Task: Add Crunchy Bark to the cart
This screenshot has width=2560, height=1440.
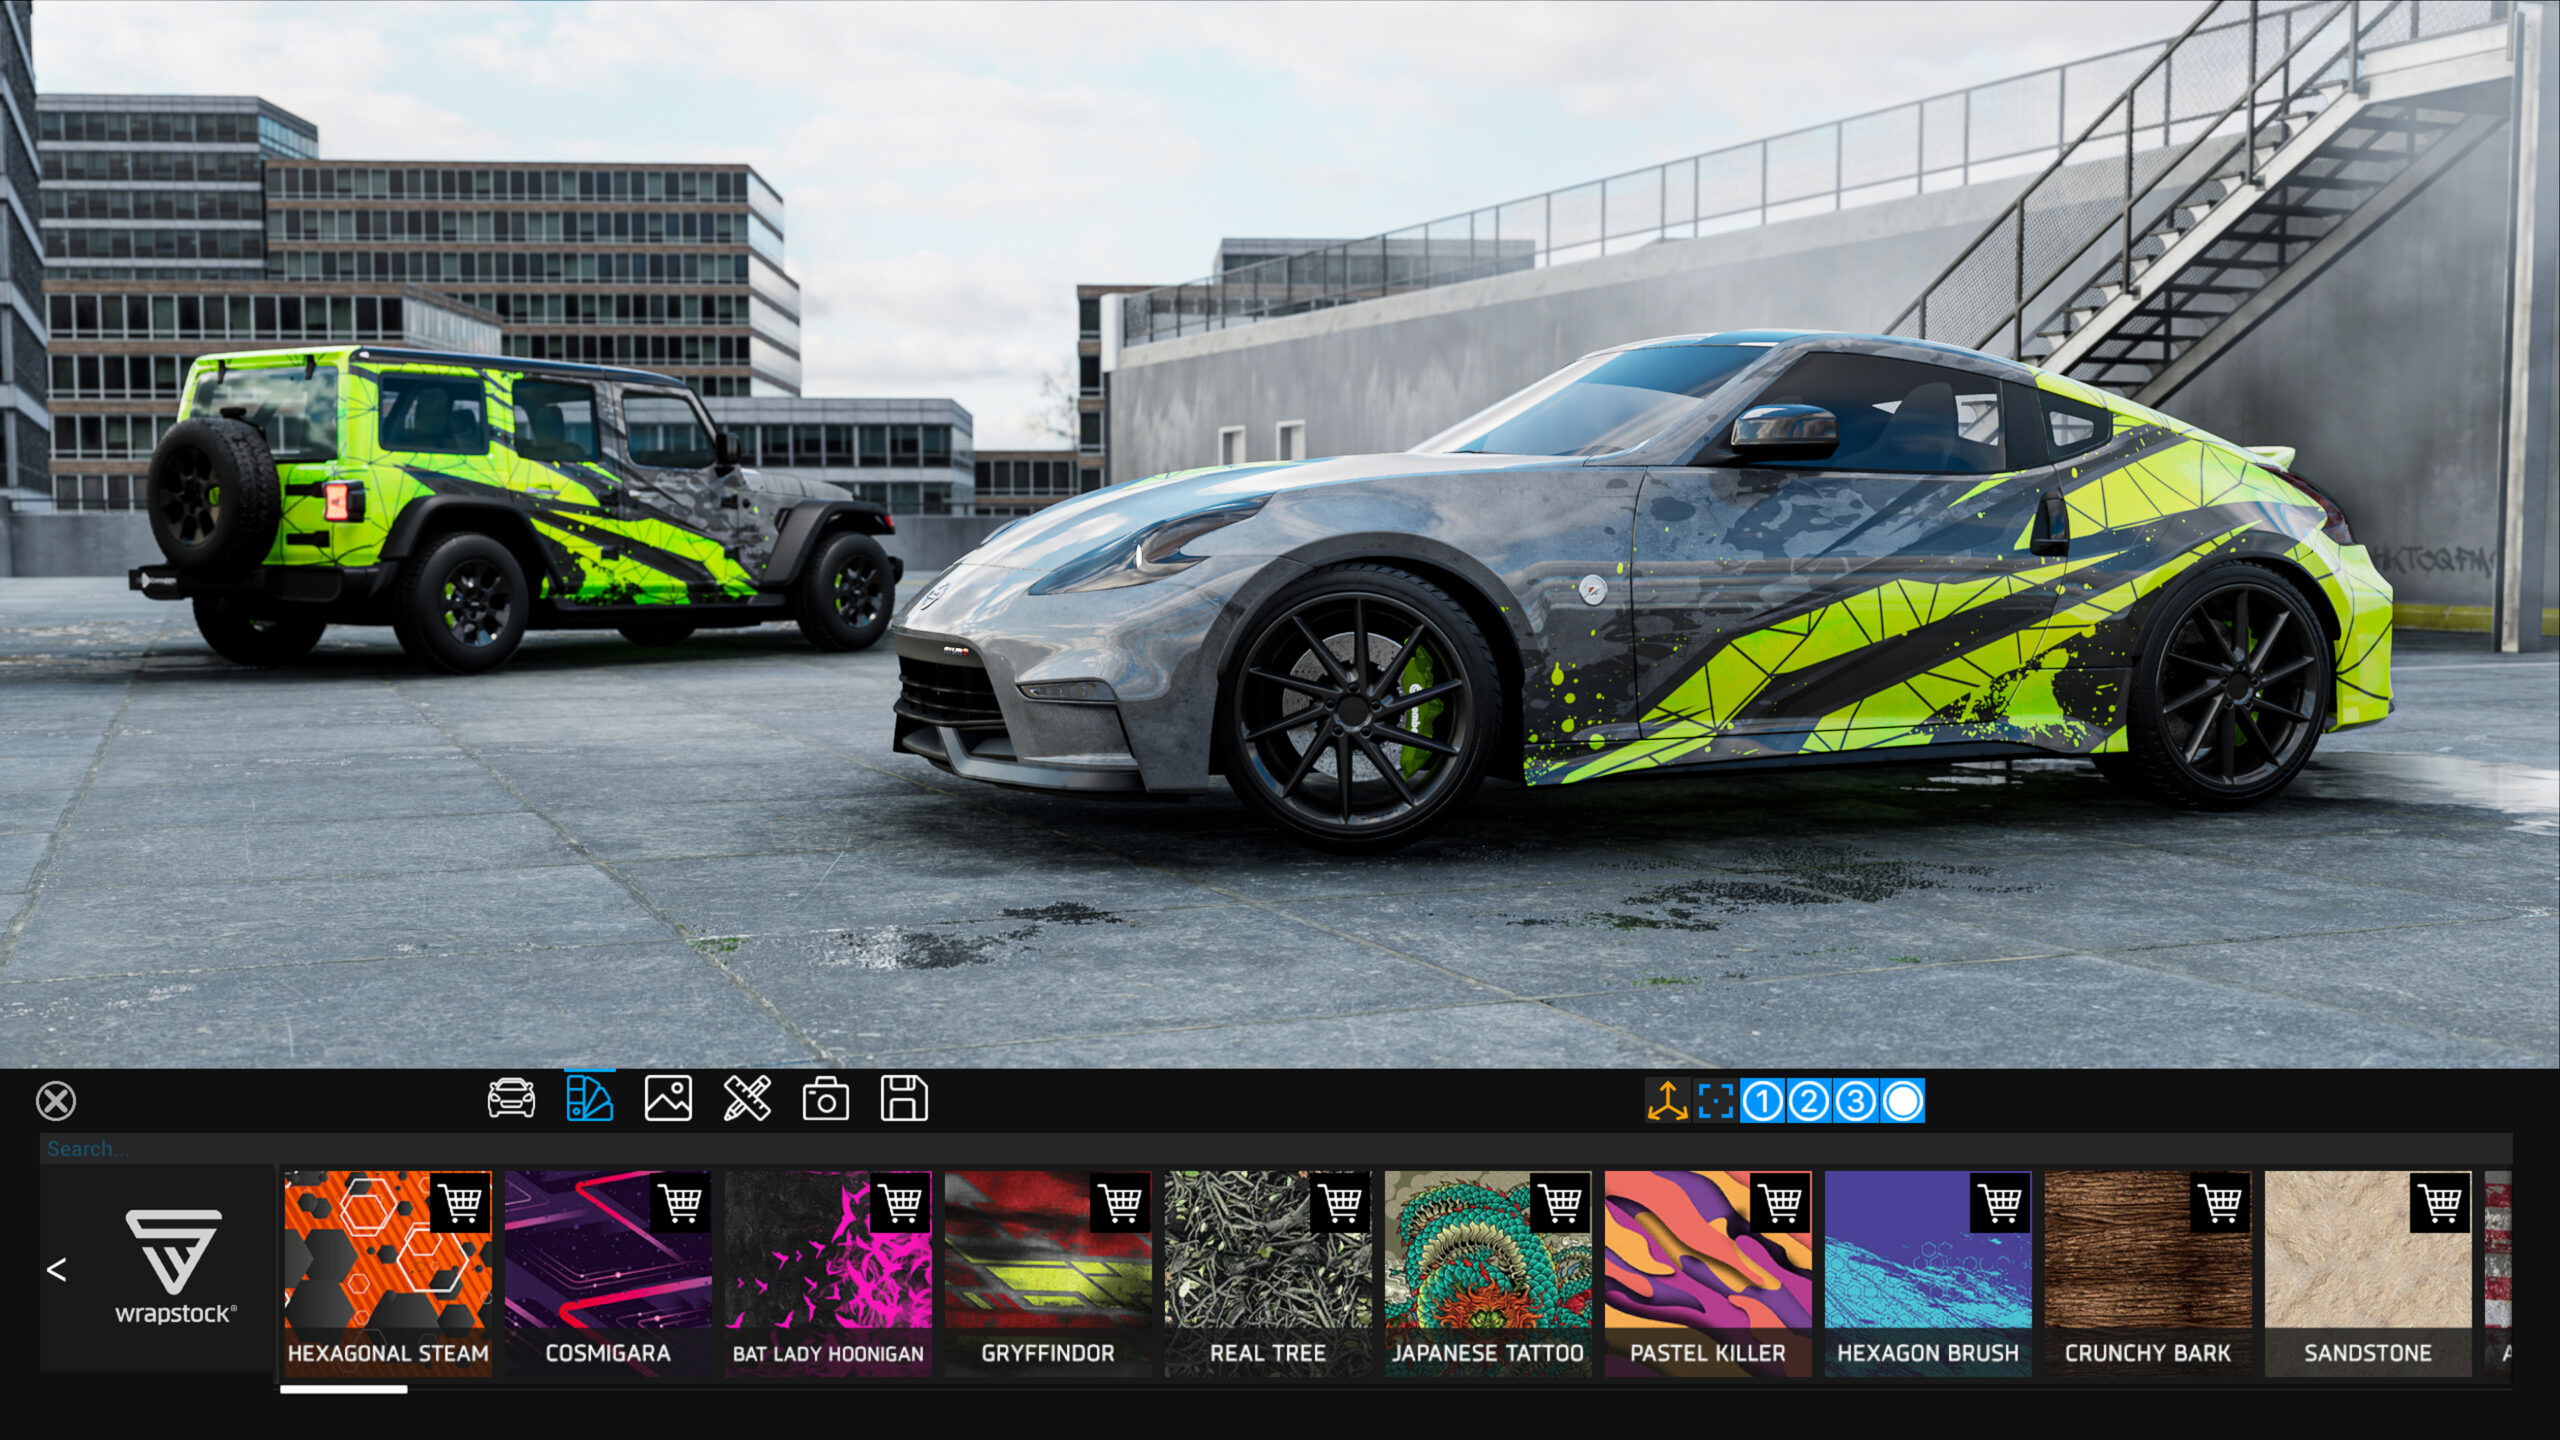Action: (2221, 1201)
